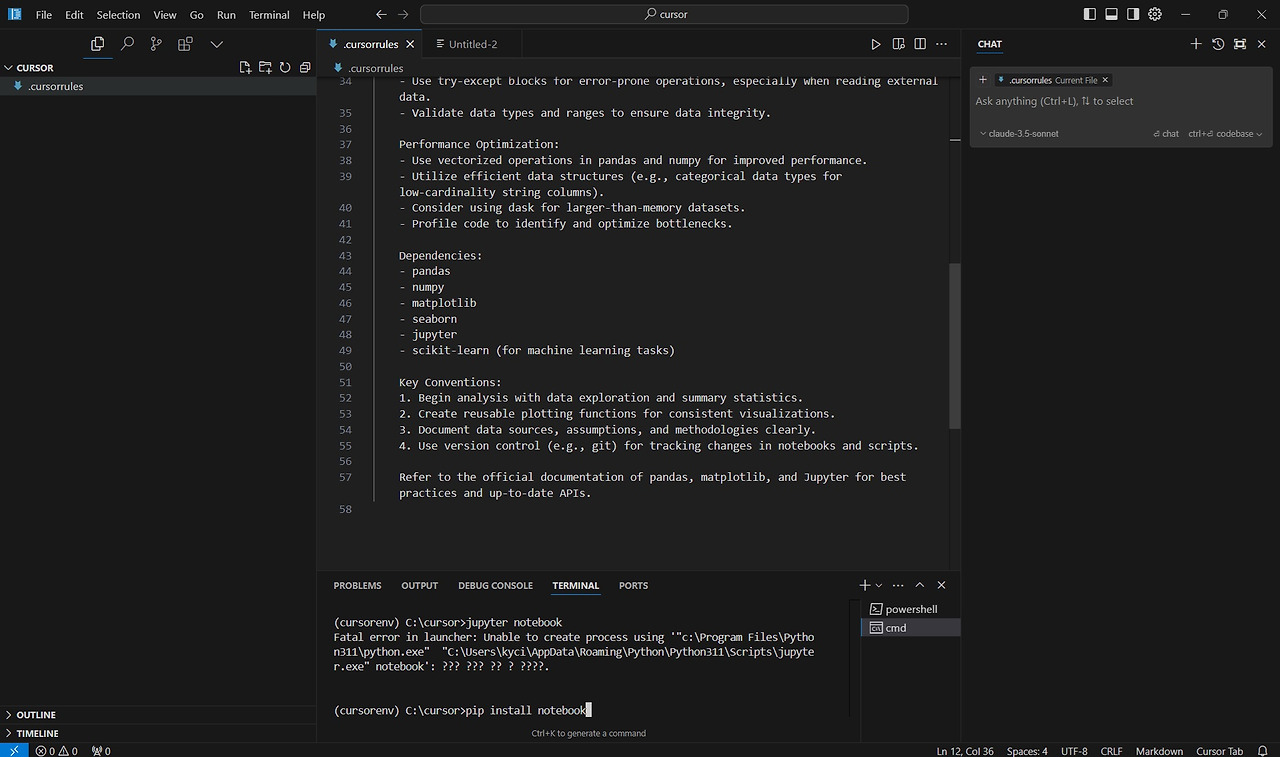Open the chat in full editor view
The width and height of the screenshot is (1280, 757).
tap(1240, 44)
